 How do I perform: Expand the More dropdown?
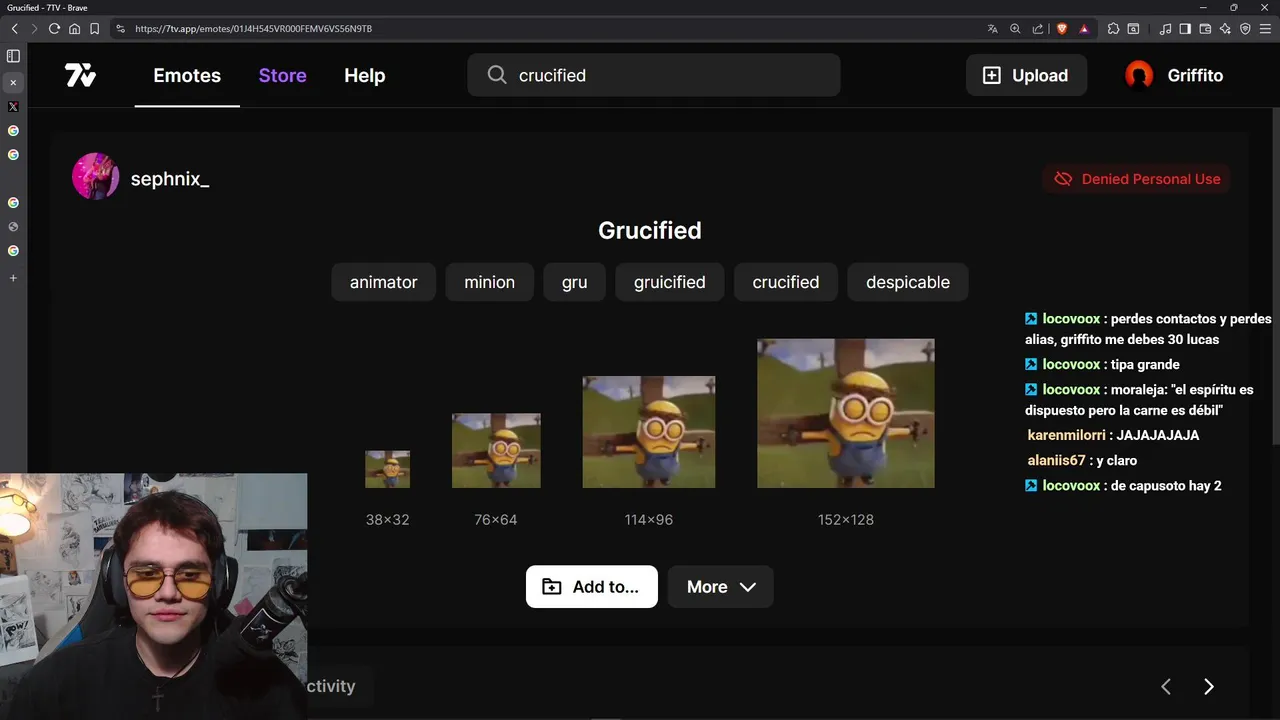721,587
